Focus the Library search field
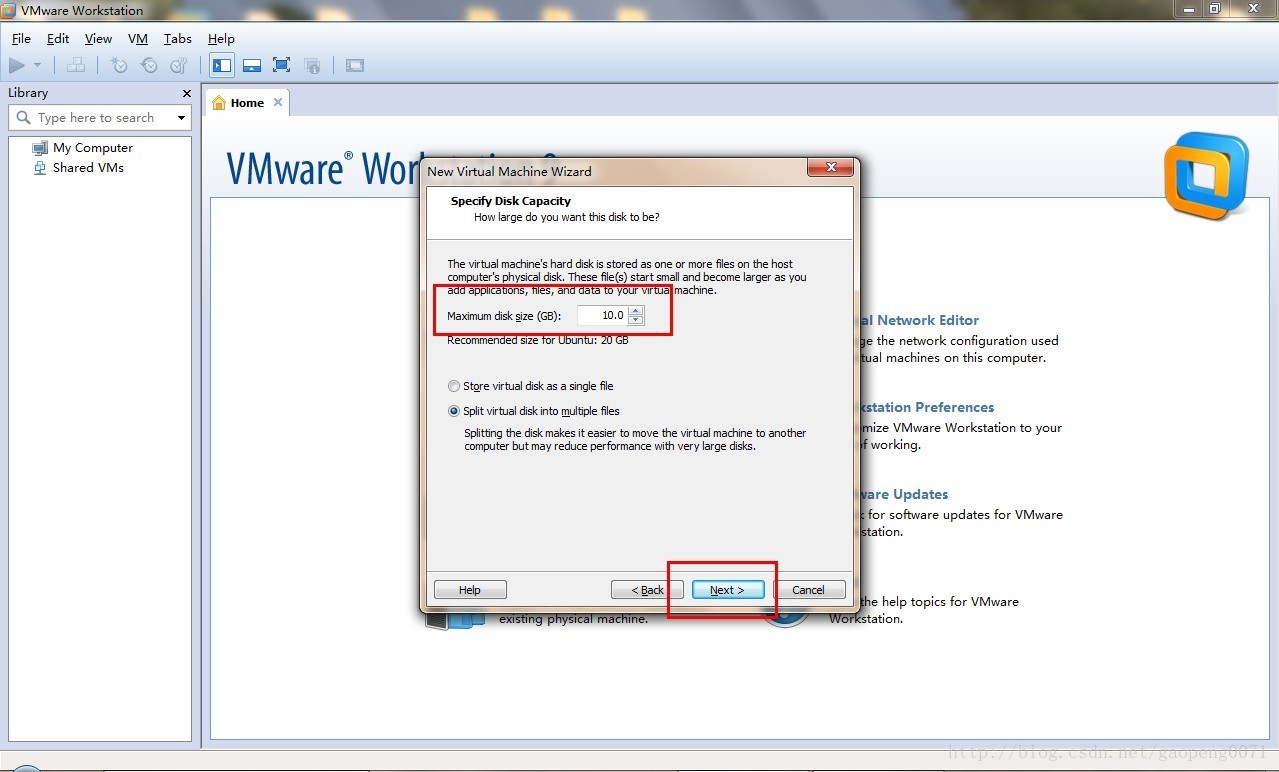The height and width of the screenshot is (772, 1279). 100,117
